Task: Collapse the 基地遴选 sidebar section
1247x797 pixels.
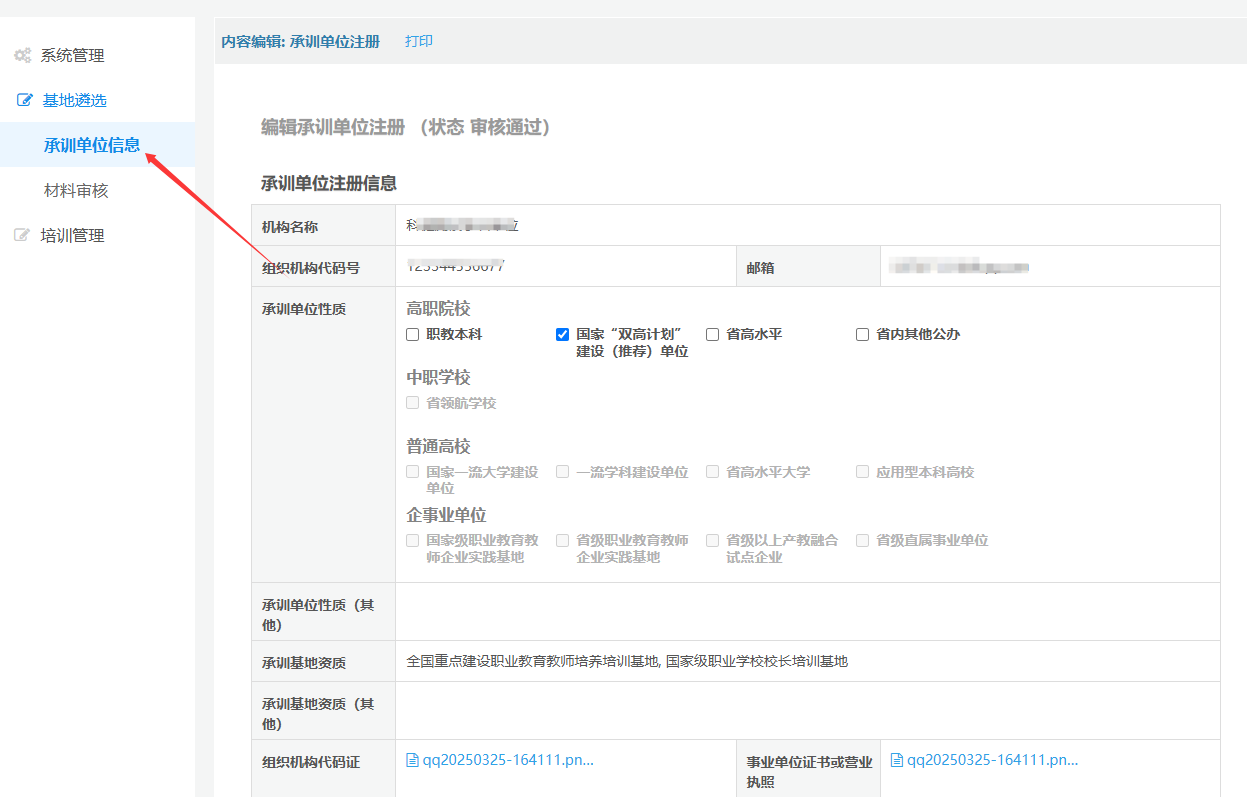Action: click(x=74, y=101)
